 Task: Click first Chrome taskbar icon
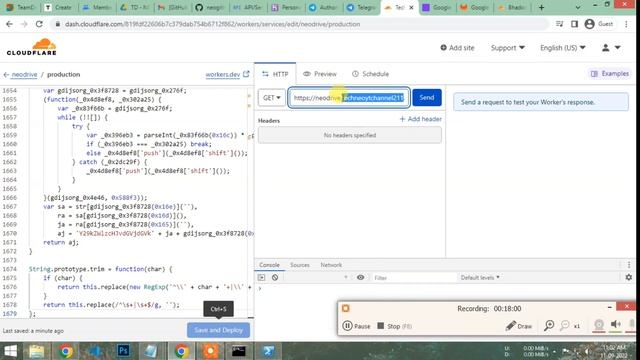[65, 351]
